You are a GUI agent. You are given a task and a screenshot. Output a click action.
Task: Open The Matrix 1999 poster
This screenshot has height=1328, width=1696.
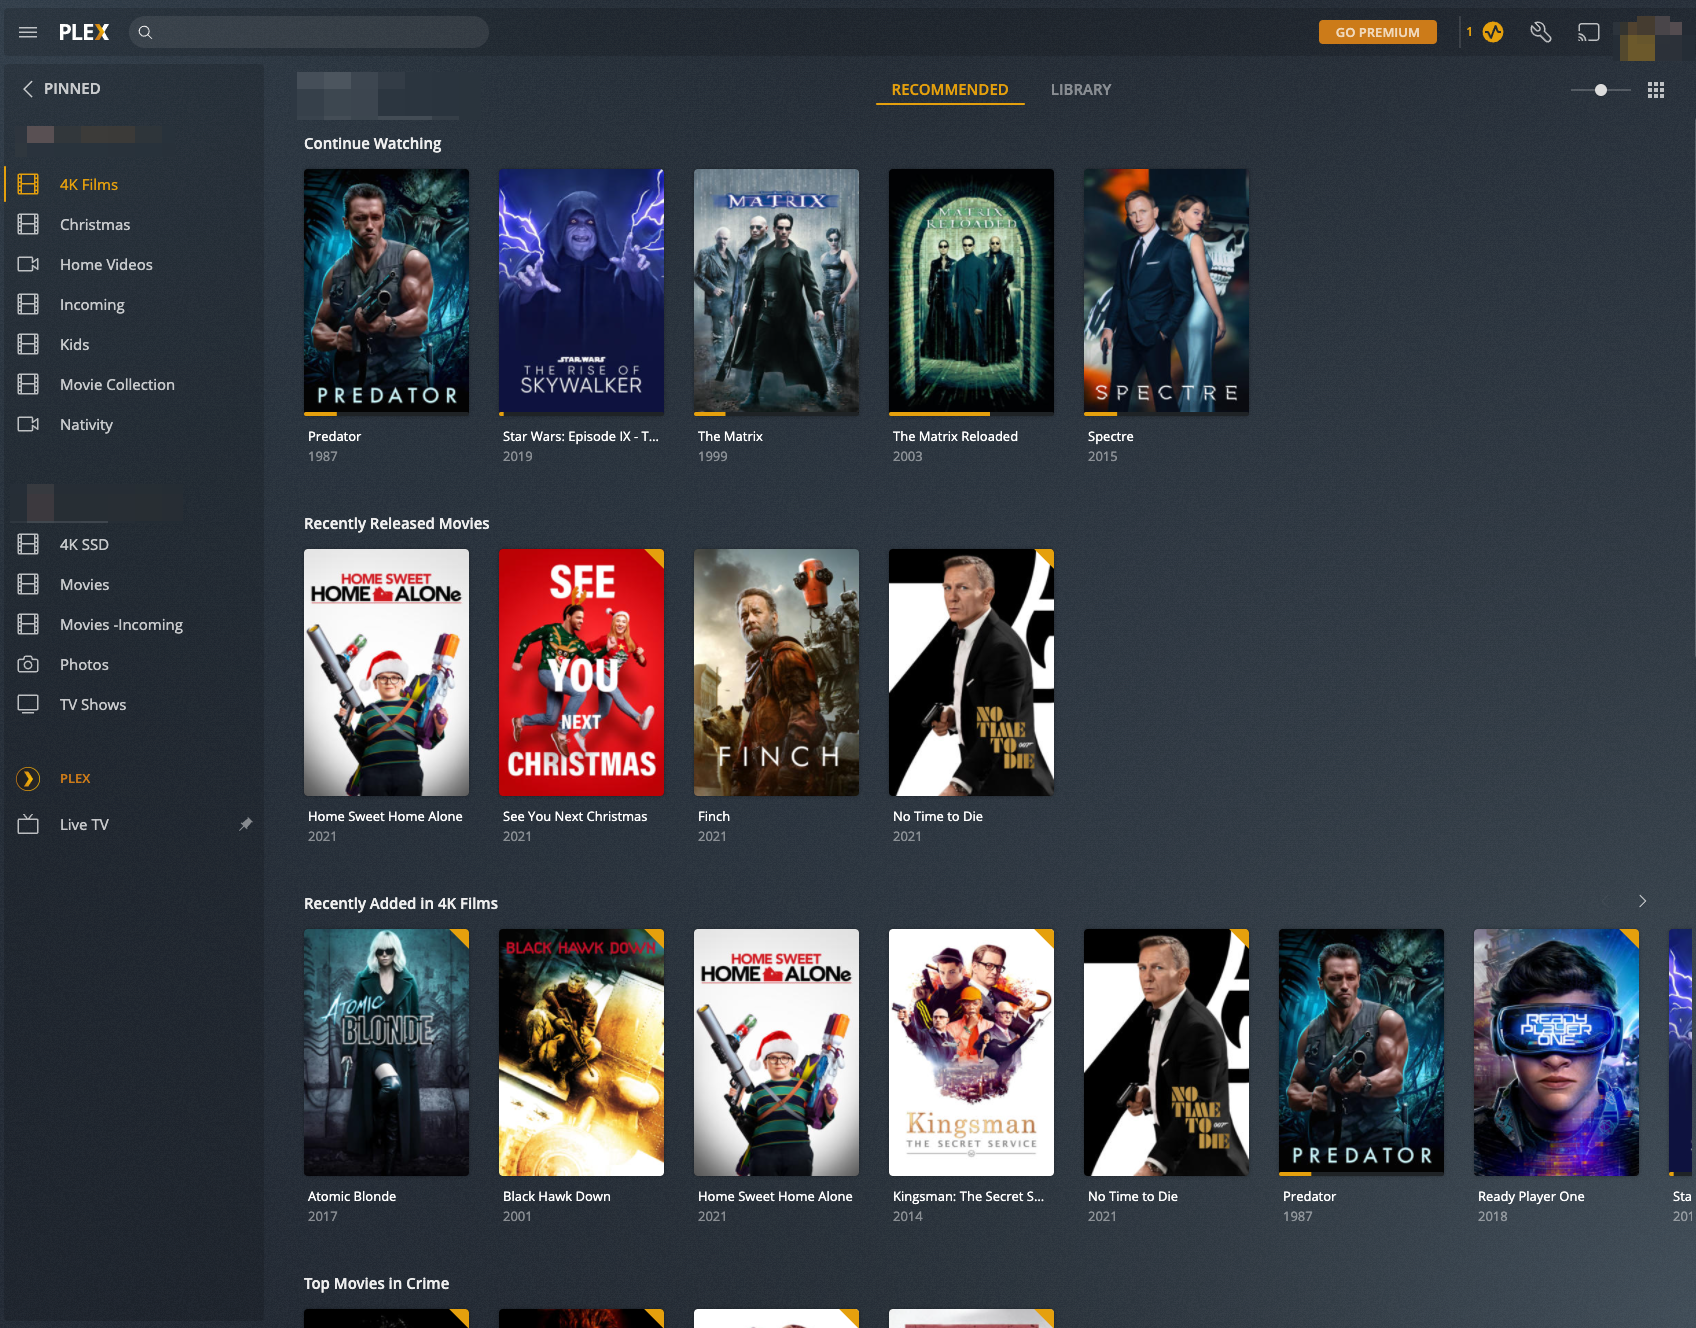(776, 291)
